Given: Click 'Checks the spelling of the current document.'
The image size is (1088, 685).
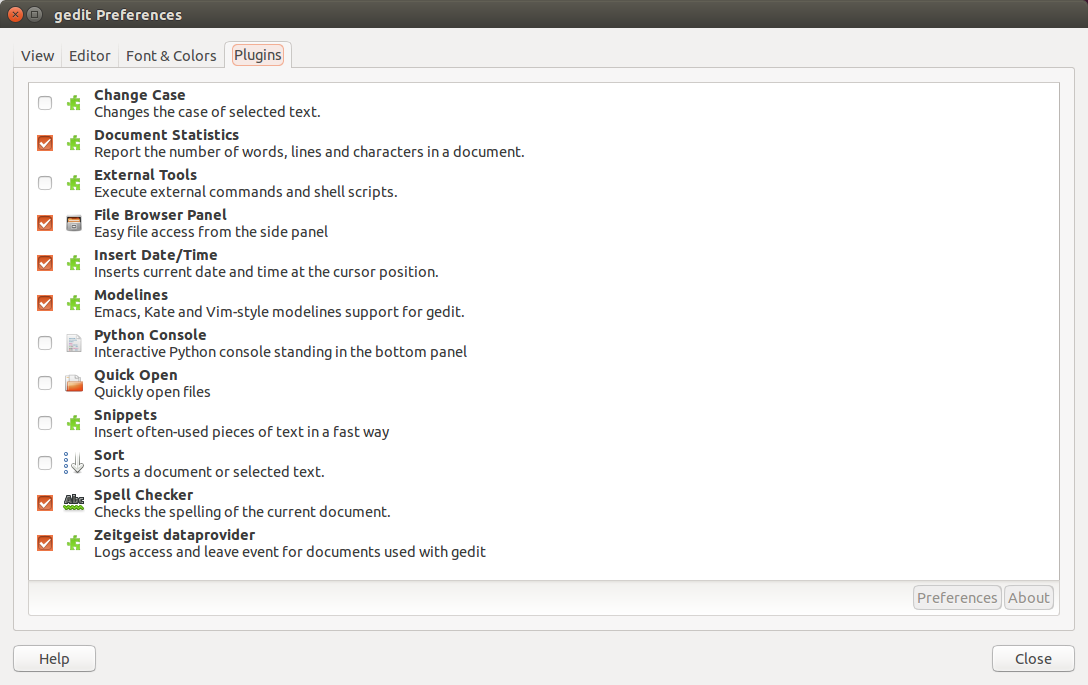Looking at the screenshot, I should click(242, 512).
